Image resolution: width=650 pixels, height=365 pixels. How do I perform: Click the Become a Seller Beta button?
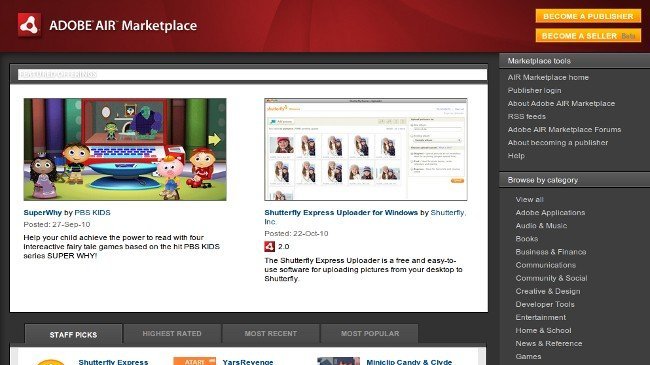(588, 36)
